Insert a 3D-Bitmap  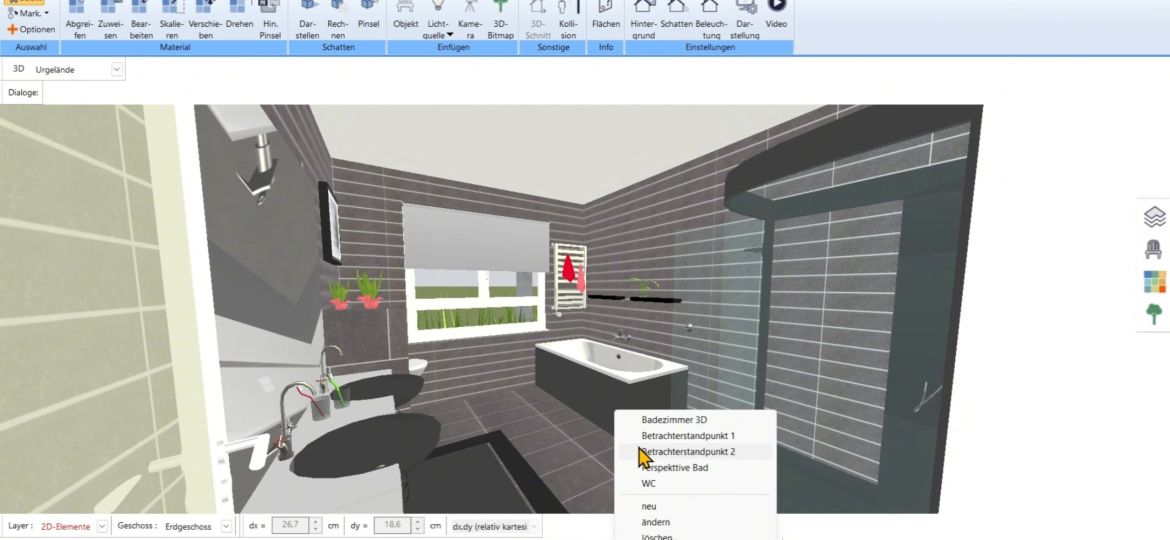tap(501, 20)
